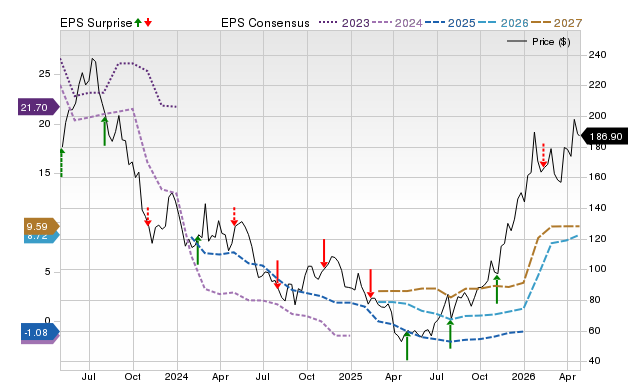Select the 2023 EPS consensus legend entry

click(344, 23)
